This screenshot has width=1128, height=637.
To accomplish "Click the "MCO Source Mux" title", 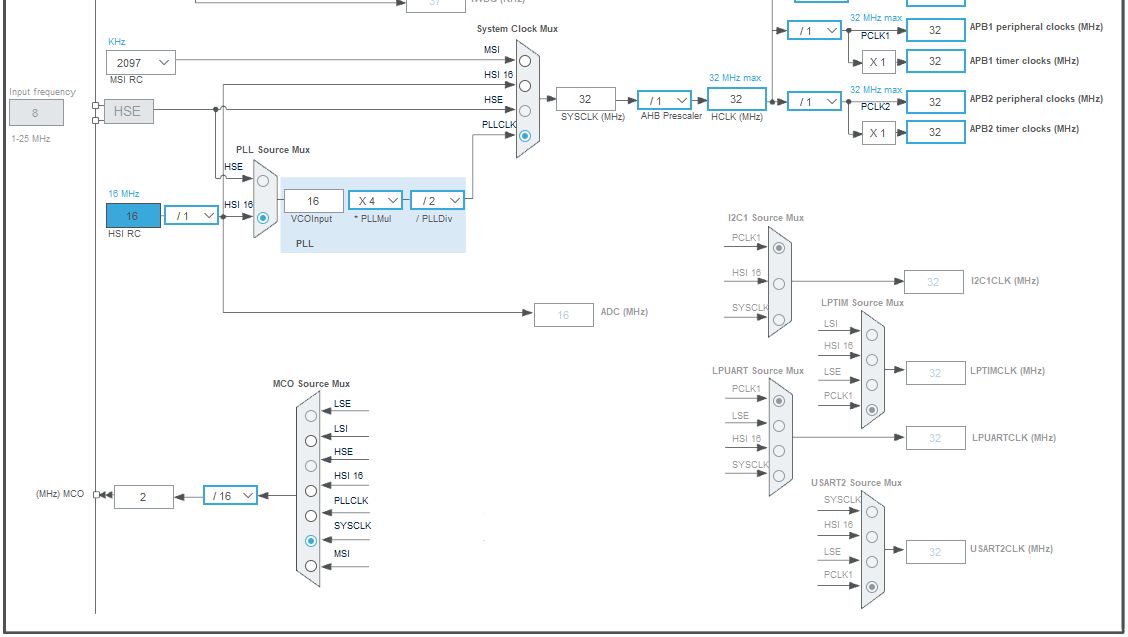I will click(x=311, y=384).
